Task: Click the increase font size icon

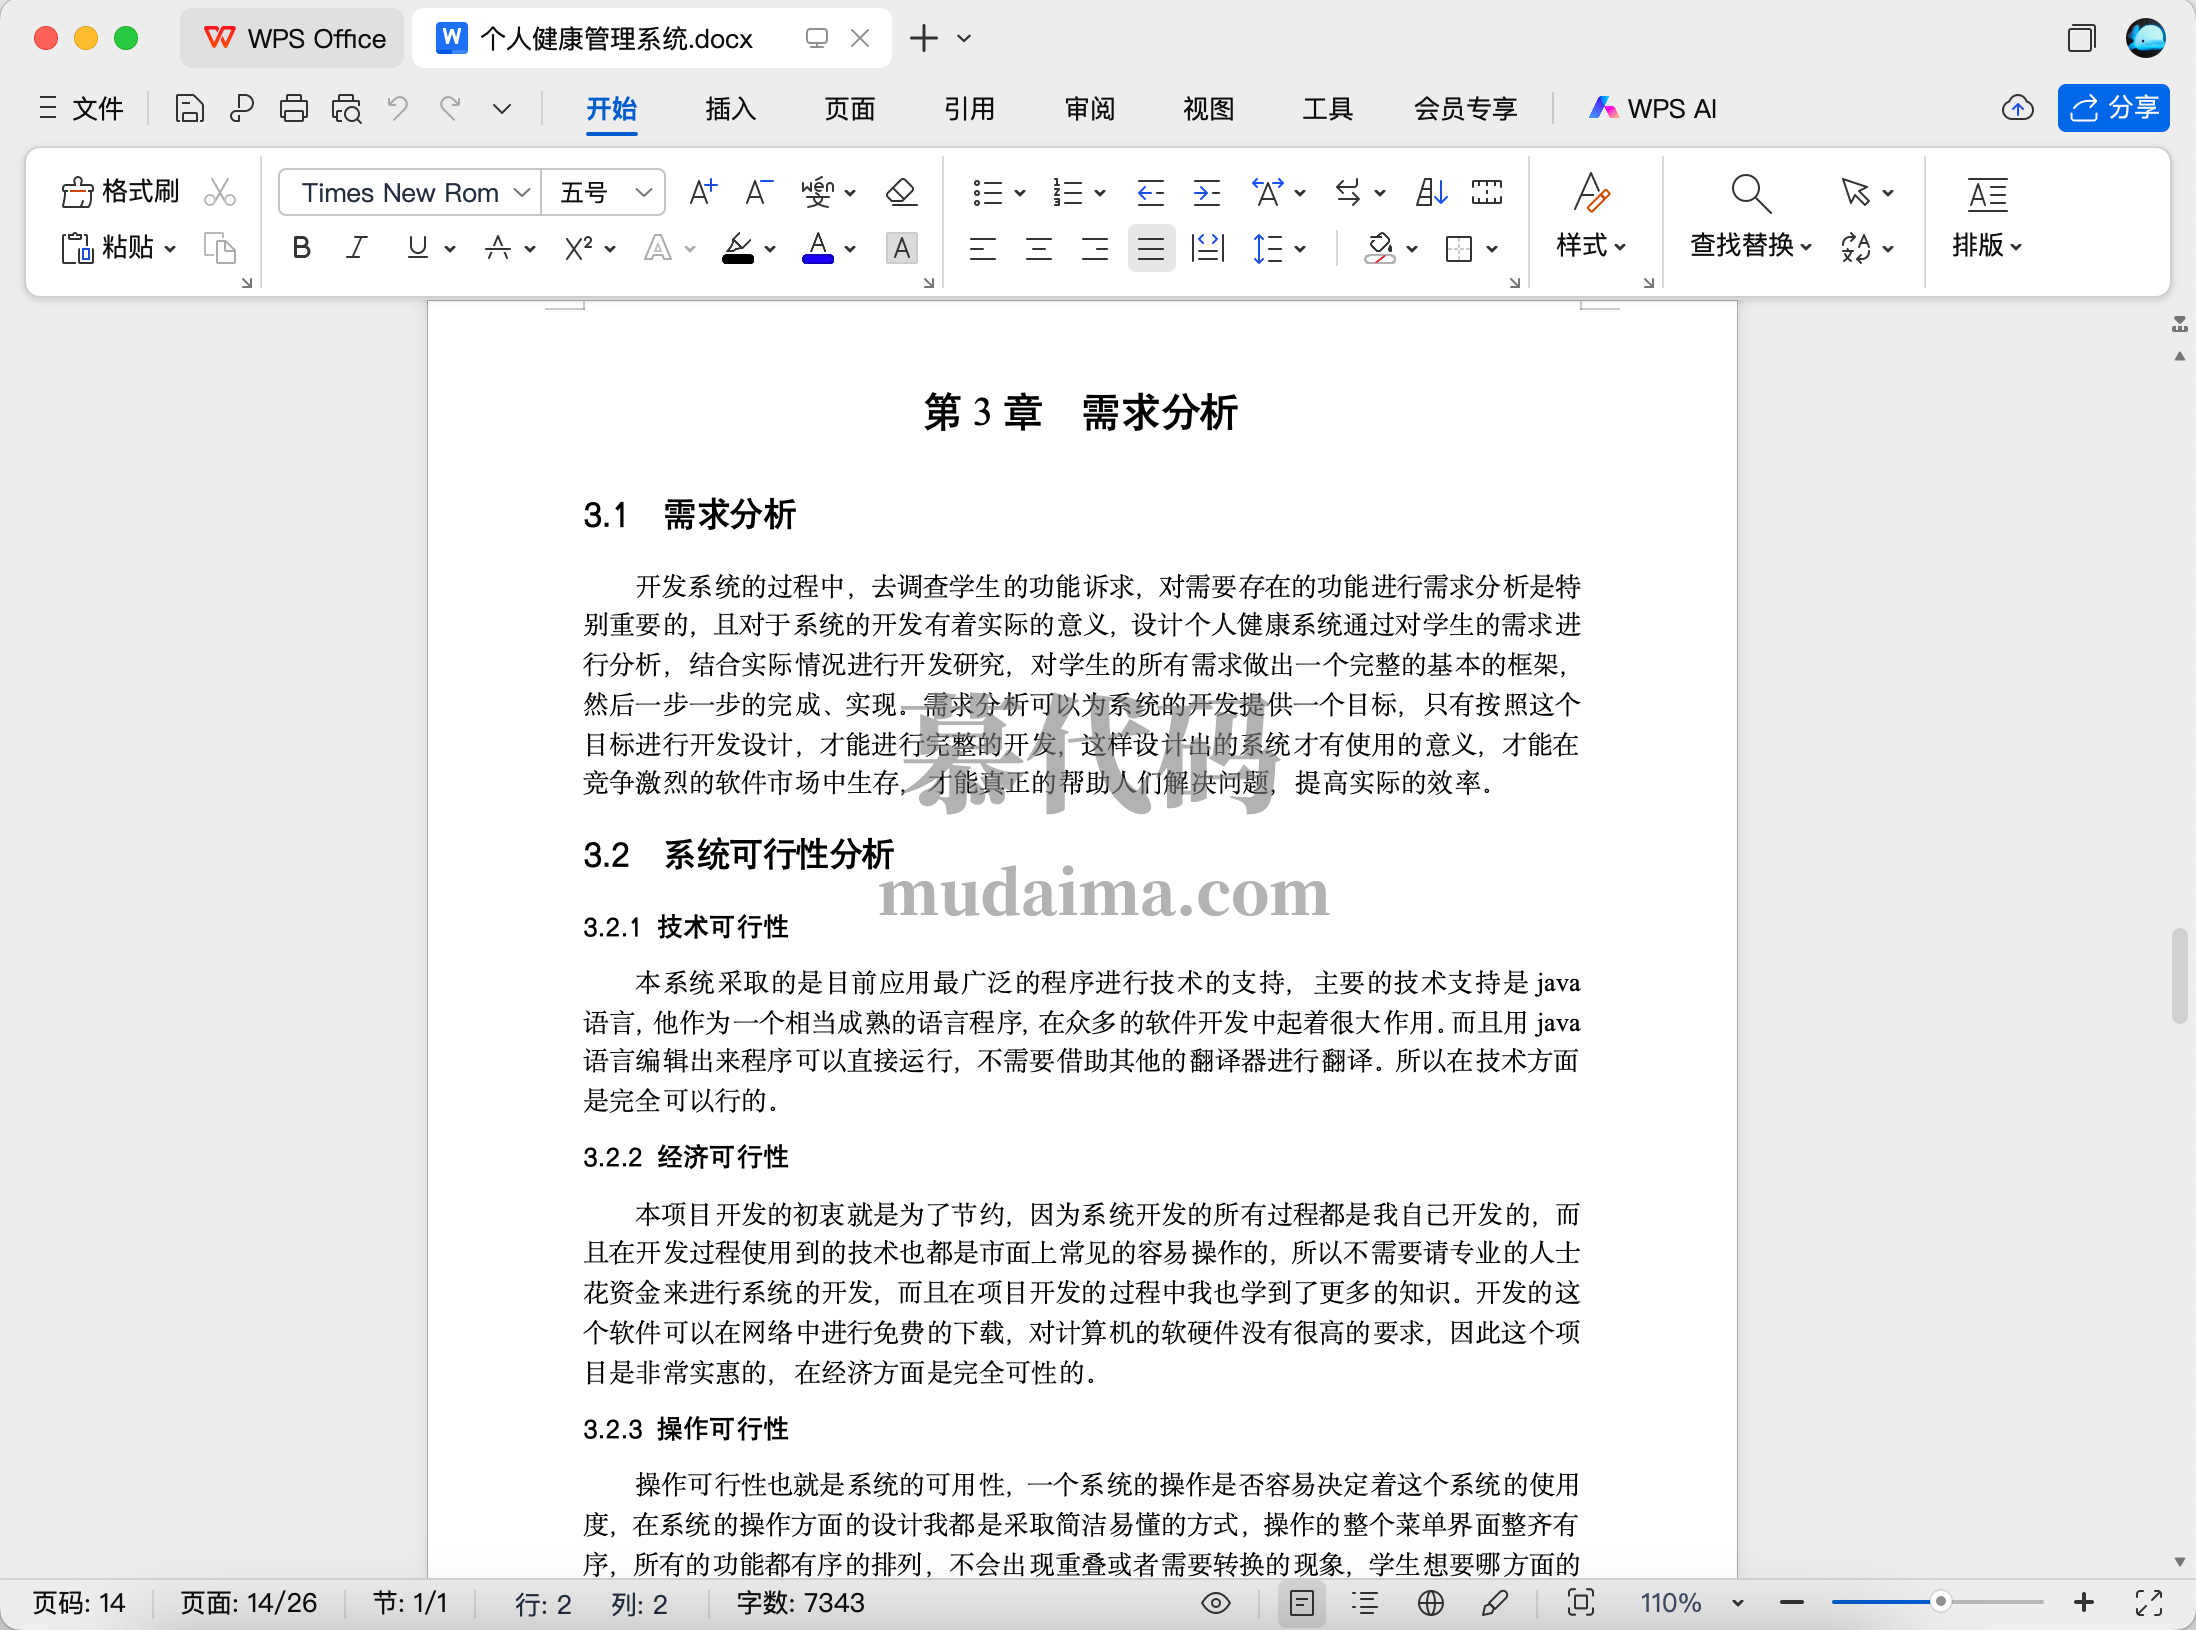Action: 703,191
